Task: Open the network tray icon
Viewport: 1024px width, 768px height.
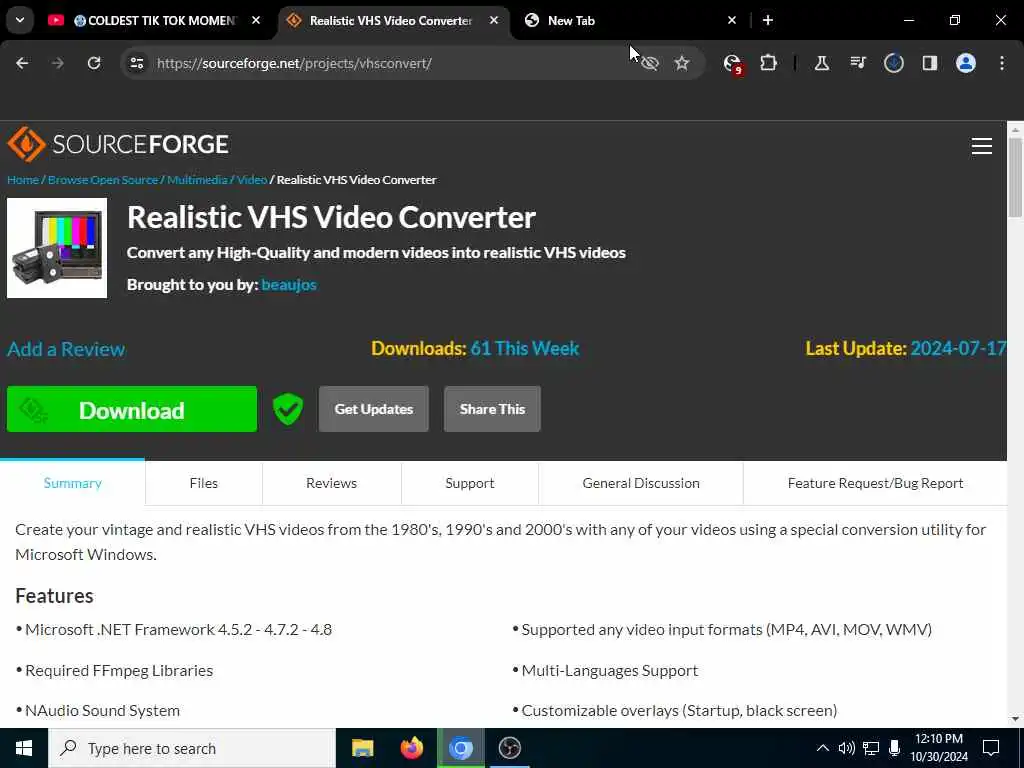Action: 871,748
